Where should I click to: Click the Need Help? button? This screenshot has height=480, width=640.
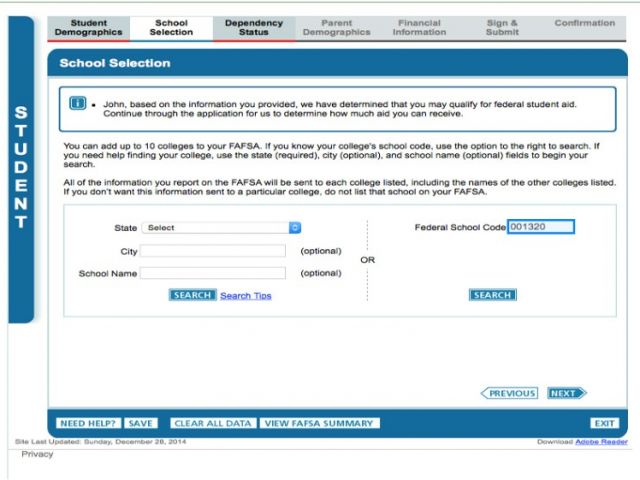coord(88,423)
